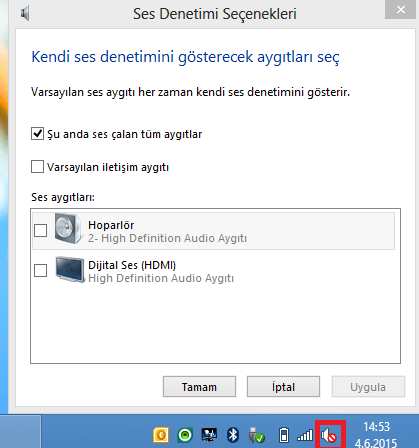The height and width of the screenshot is (448, 419).
Task: Click the İptal button
Action: click(x=283, y=387)
